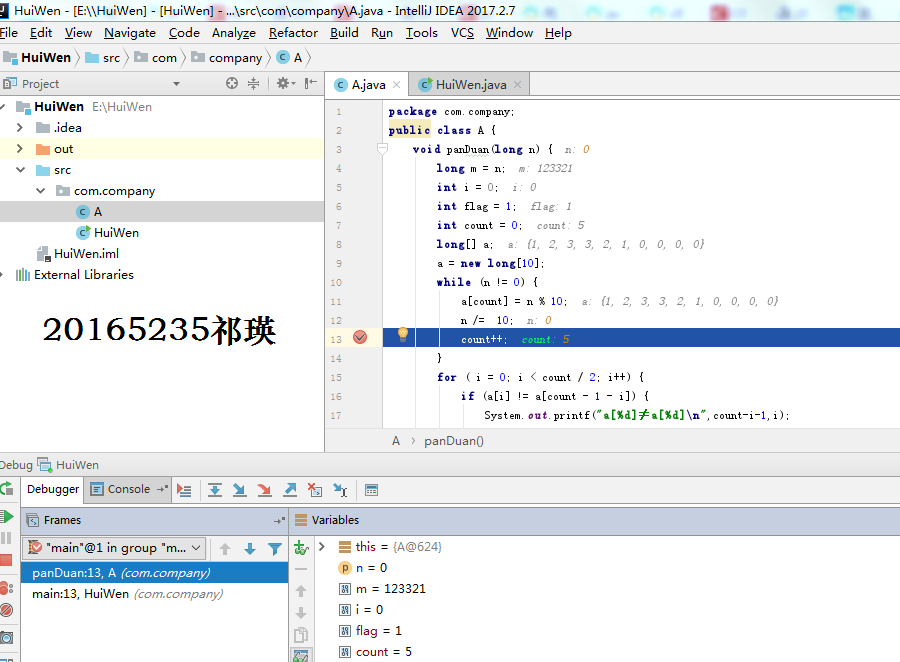Select class A in the project tree

[x=98, y=212]
